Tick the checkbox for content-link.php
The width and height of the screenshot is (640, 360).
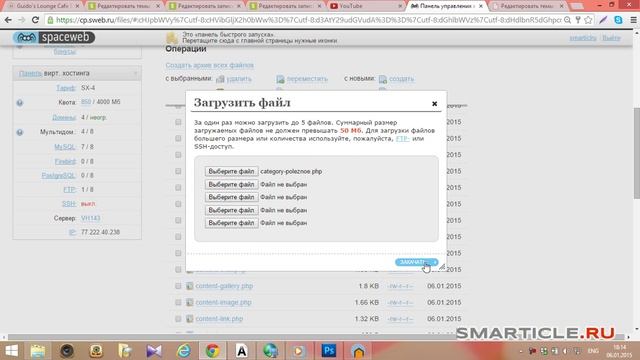[178, 319]
